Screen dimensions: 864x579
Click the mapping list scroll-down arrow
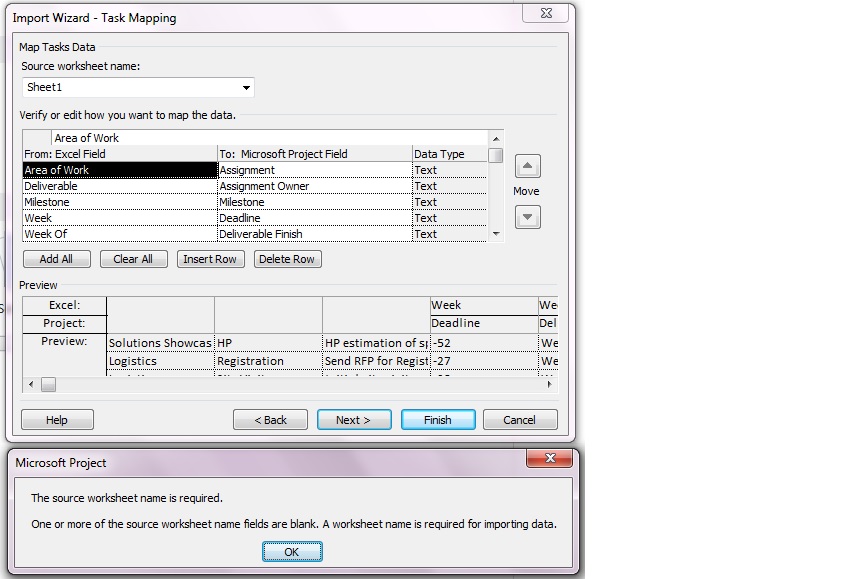pyautogui.click(x=496, y=234)
